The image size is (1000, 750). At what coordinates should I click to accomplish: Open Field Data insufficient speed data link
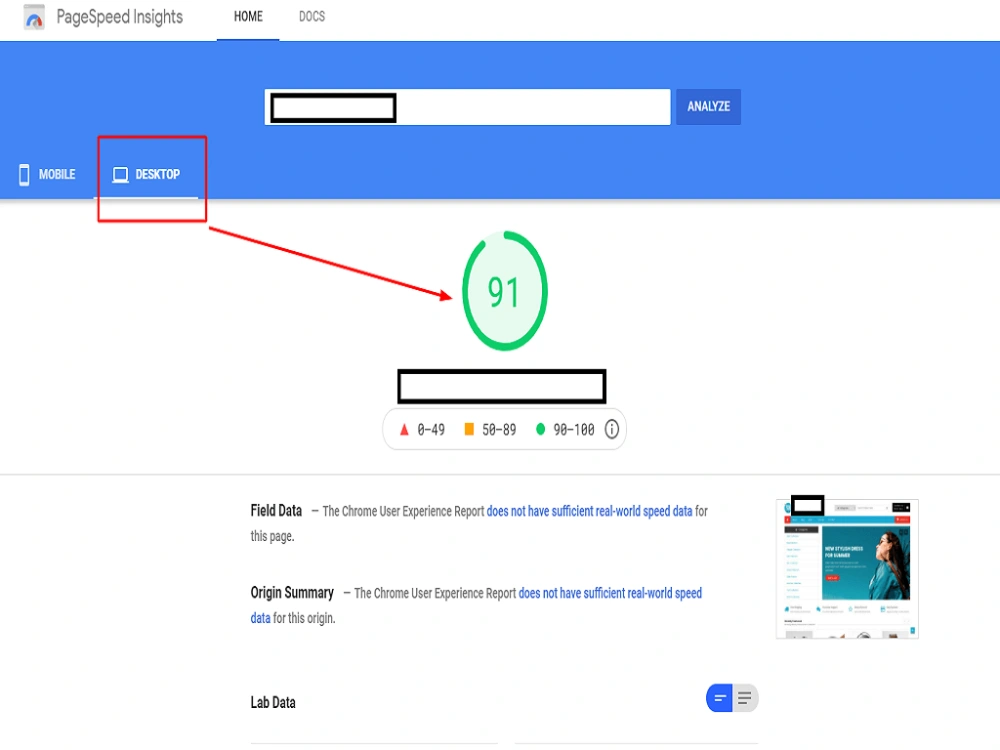pyautogui.click(x=589, y=511)
